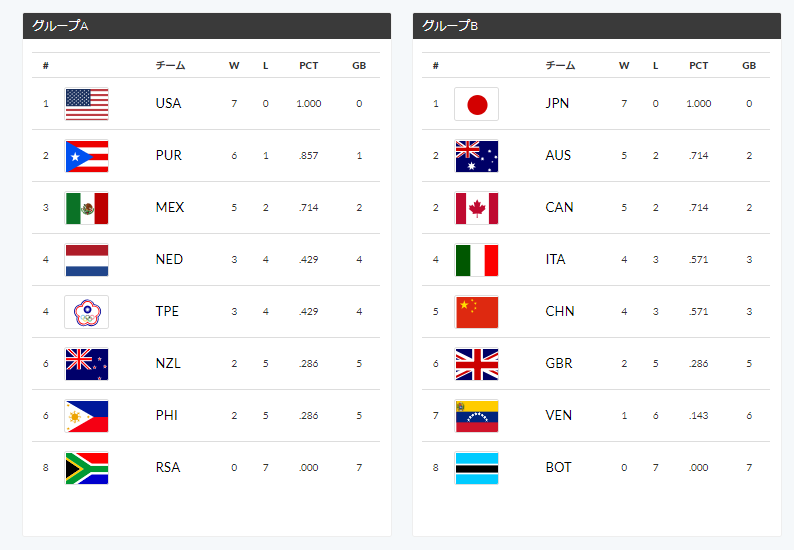Click the PHI team name
794x550 pixels.
(x=167, y=415)
